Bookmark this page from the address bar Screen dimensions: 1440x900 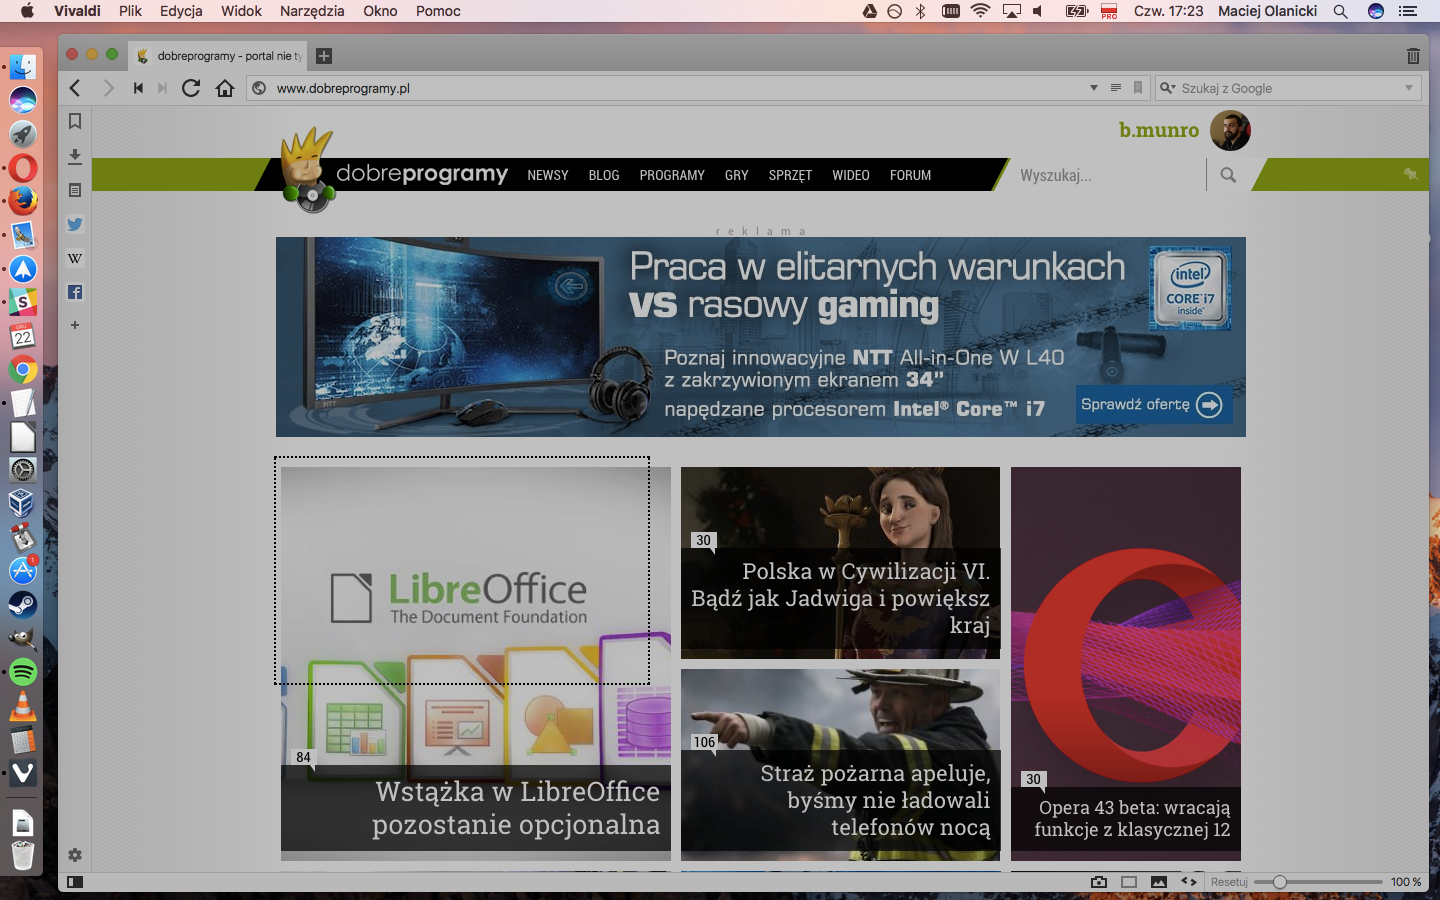click(x=1138, y=88)
